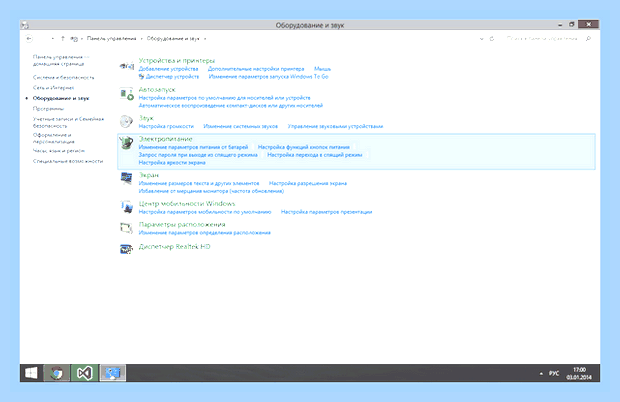Image resolution: width=620 pixels, height=402 pixels.
Task: Open the Электропитание heading
Action: click(x=165, y=139)
